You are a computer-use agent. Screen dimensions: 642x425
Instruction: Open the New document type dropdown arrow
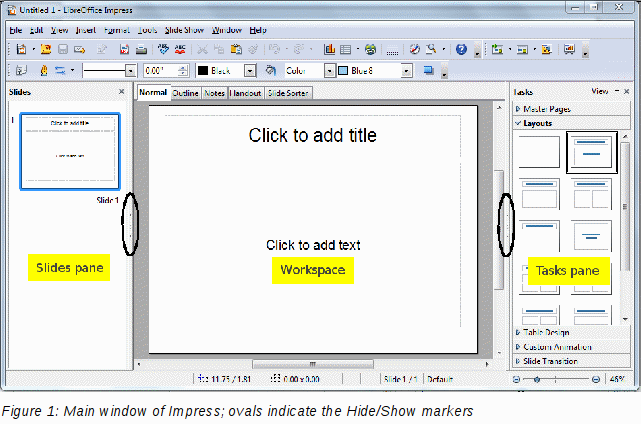click(x=34, y=50)
